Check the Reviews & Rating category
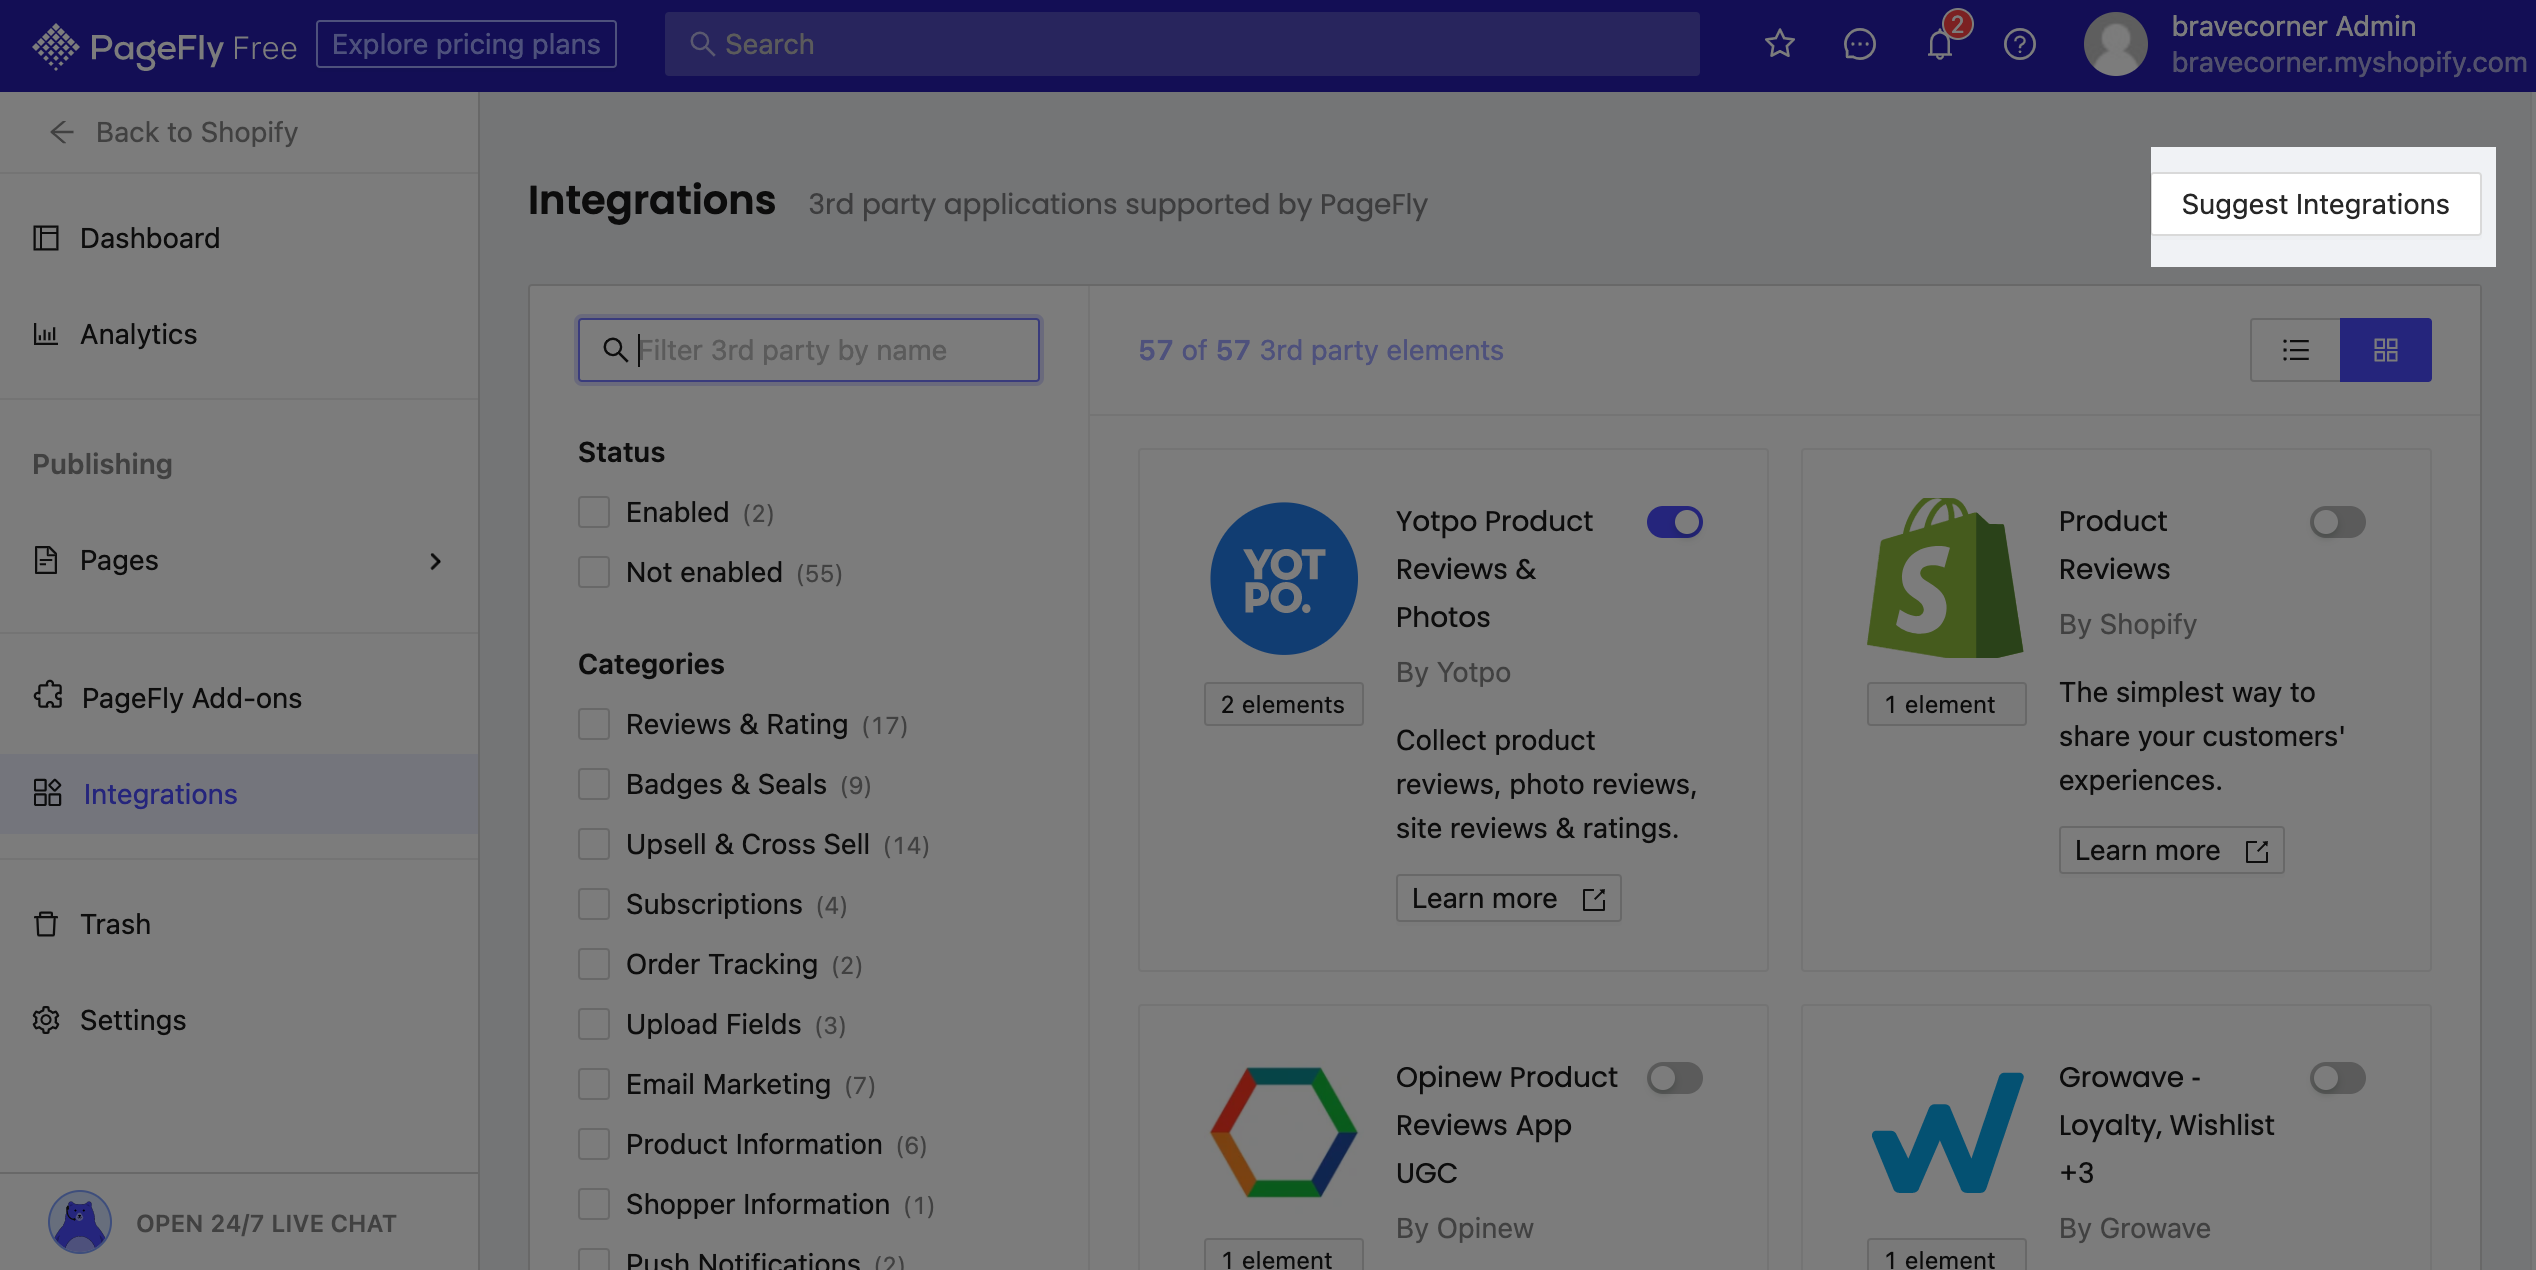Screen dimensions: 2536x1270 click(x=594, y=724)
